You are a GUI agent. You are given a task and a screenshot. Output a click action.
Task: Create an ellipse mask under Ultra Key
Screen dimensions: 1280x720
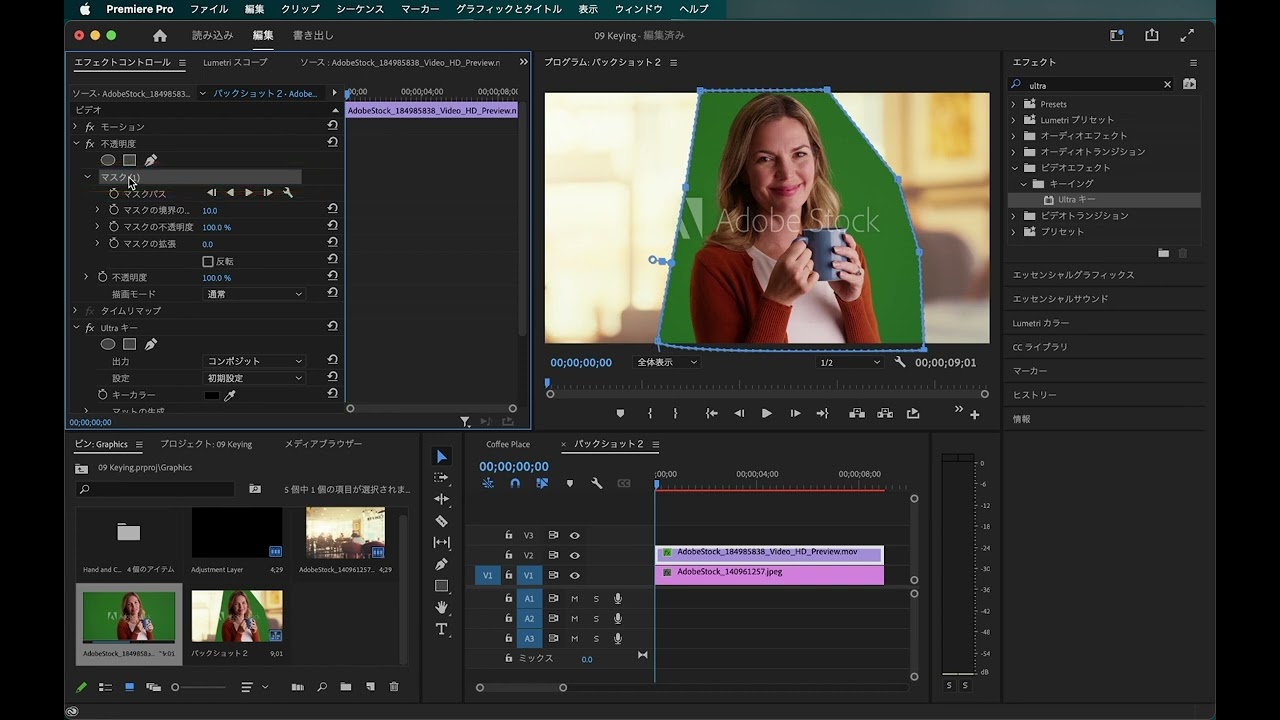tap(108, 344)
